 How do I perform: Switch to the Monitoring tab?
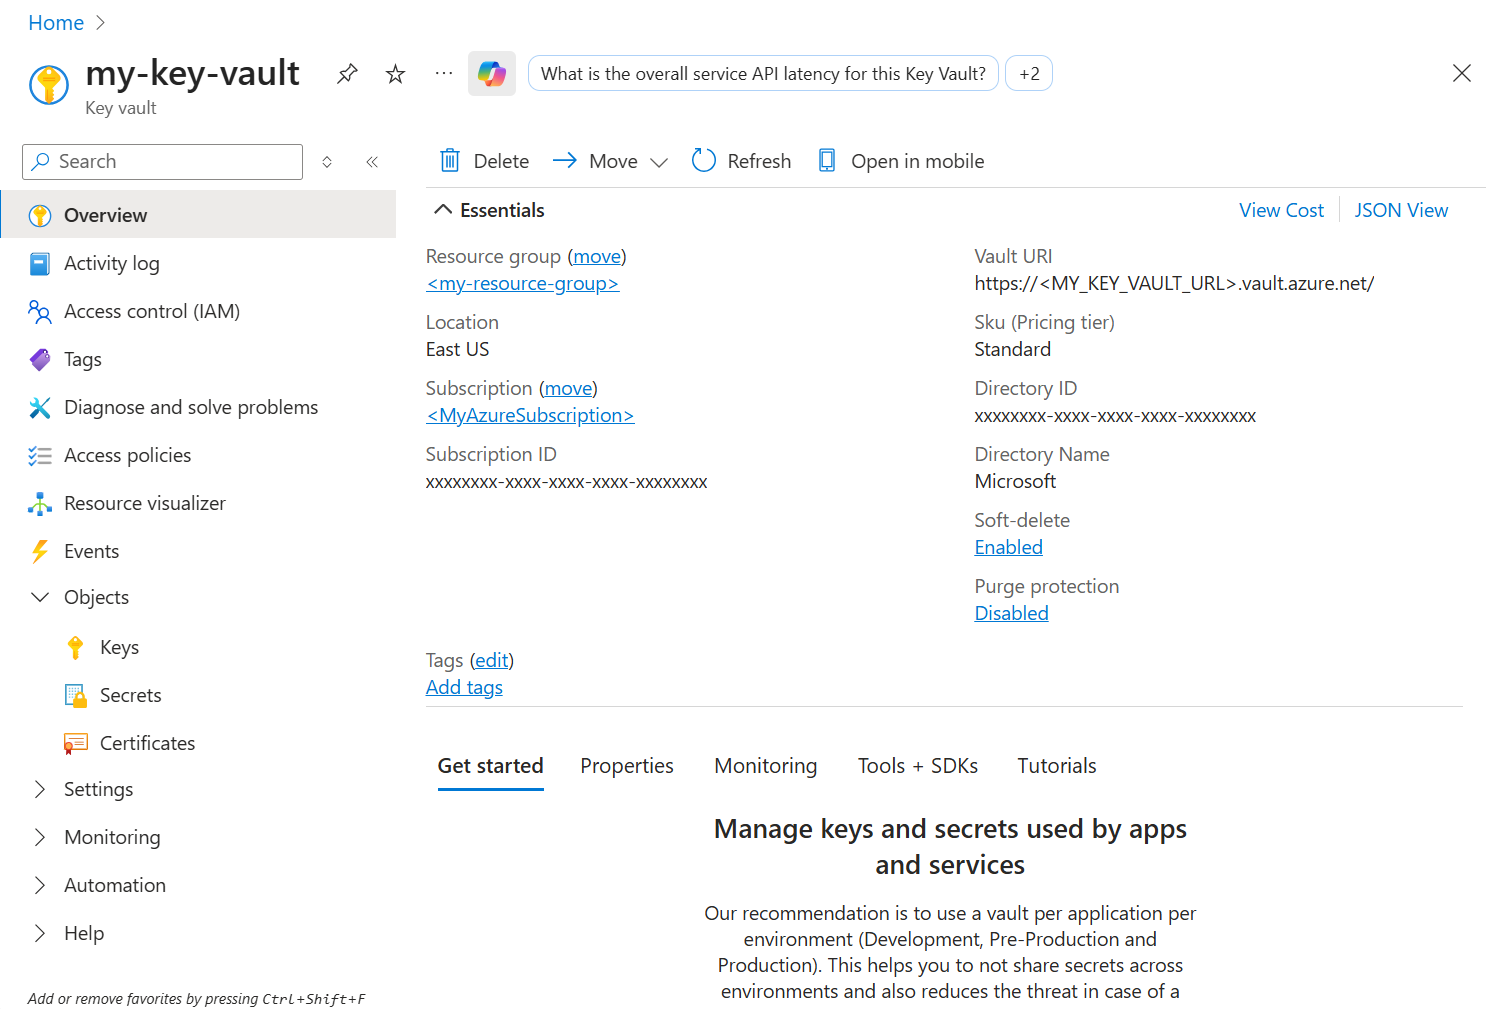(765, 766)
